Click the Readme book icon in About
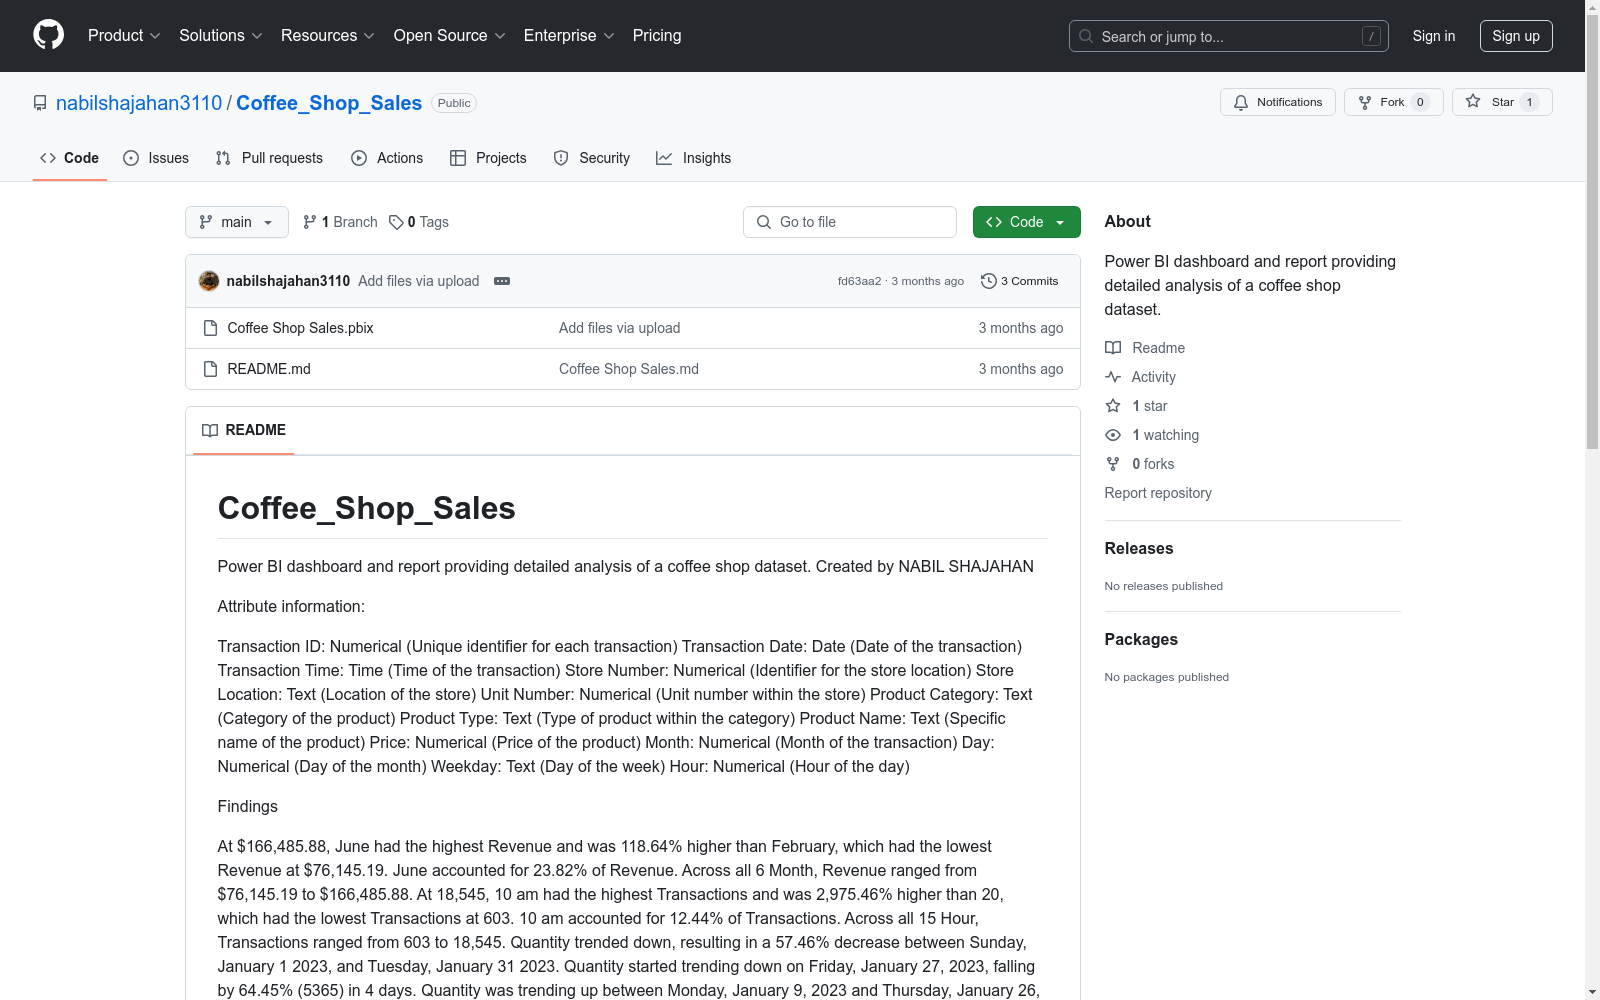The image size is (1600, 1000). coord(1113,348)
